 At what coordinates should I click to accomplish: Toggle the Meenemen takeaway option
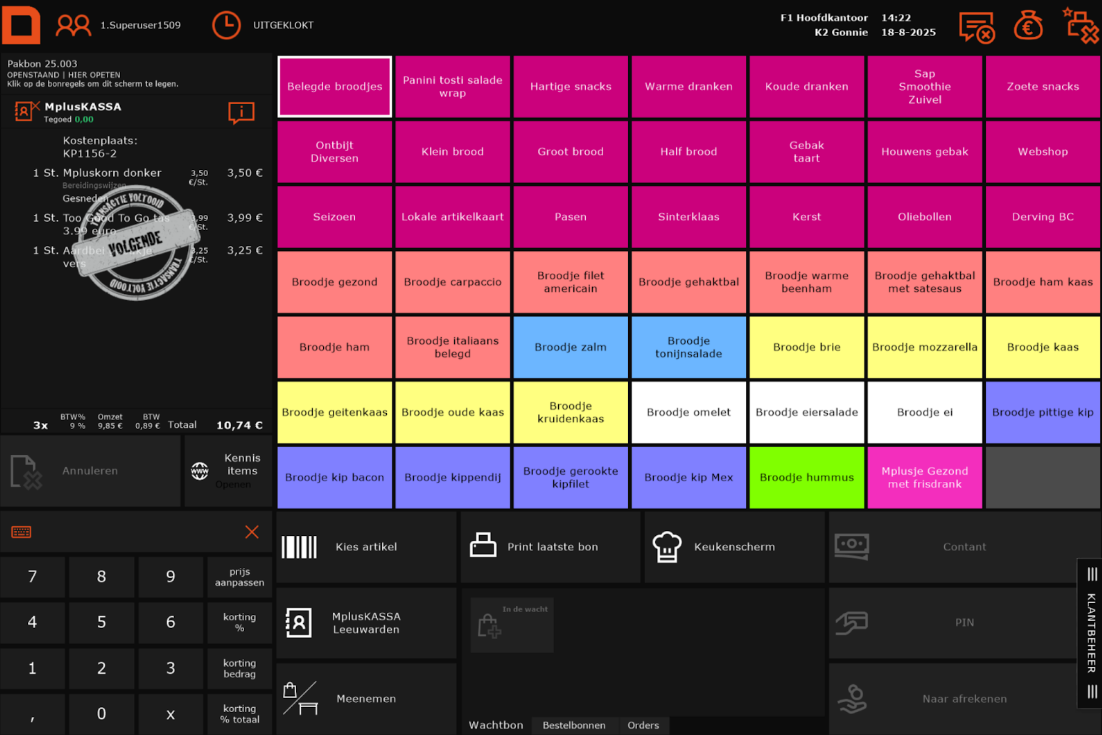366,698
